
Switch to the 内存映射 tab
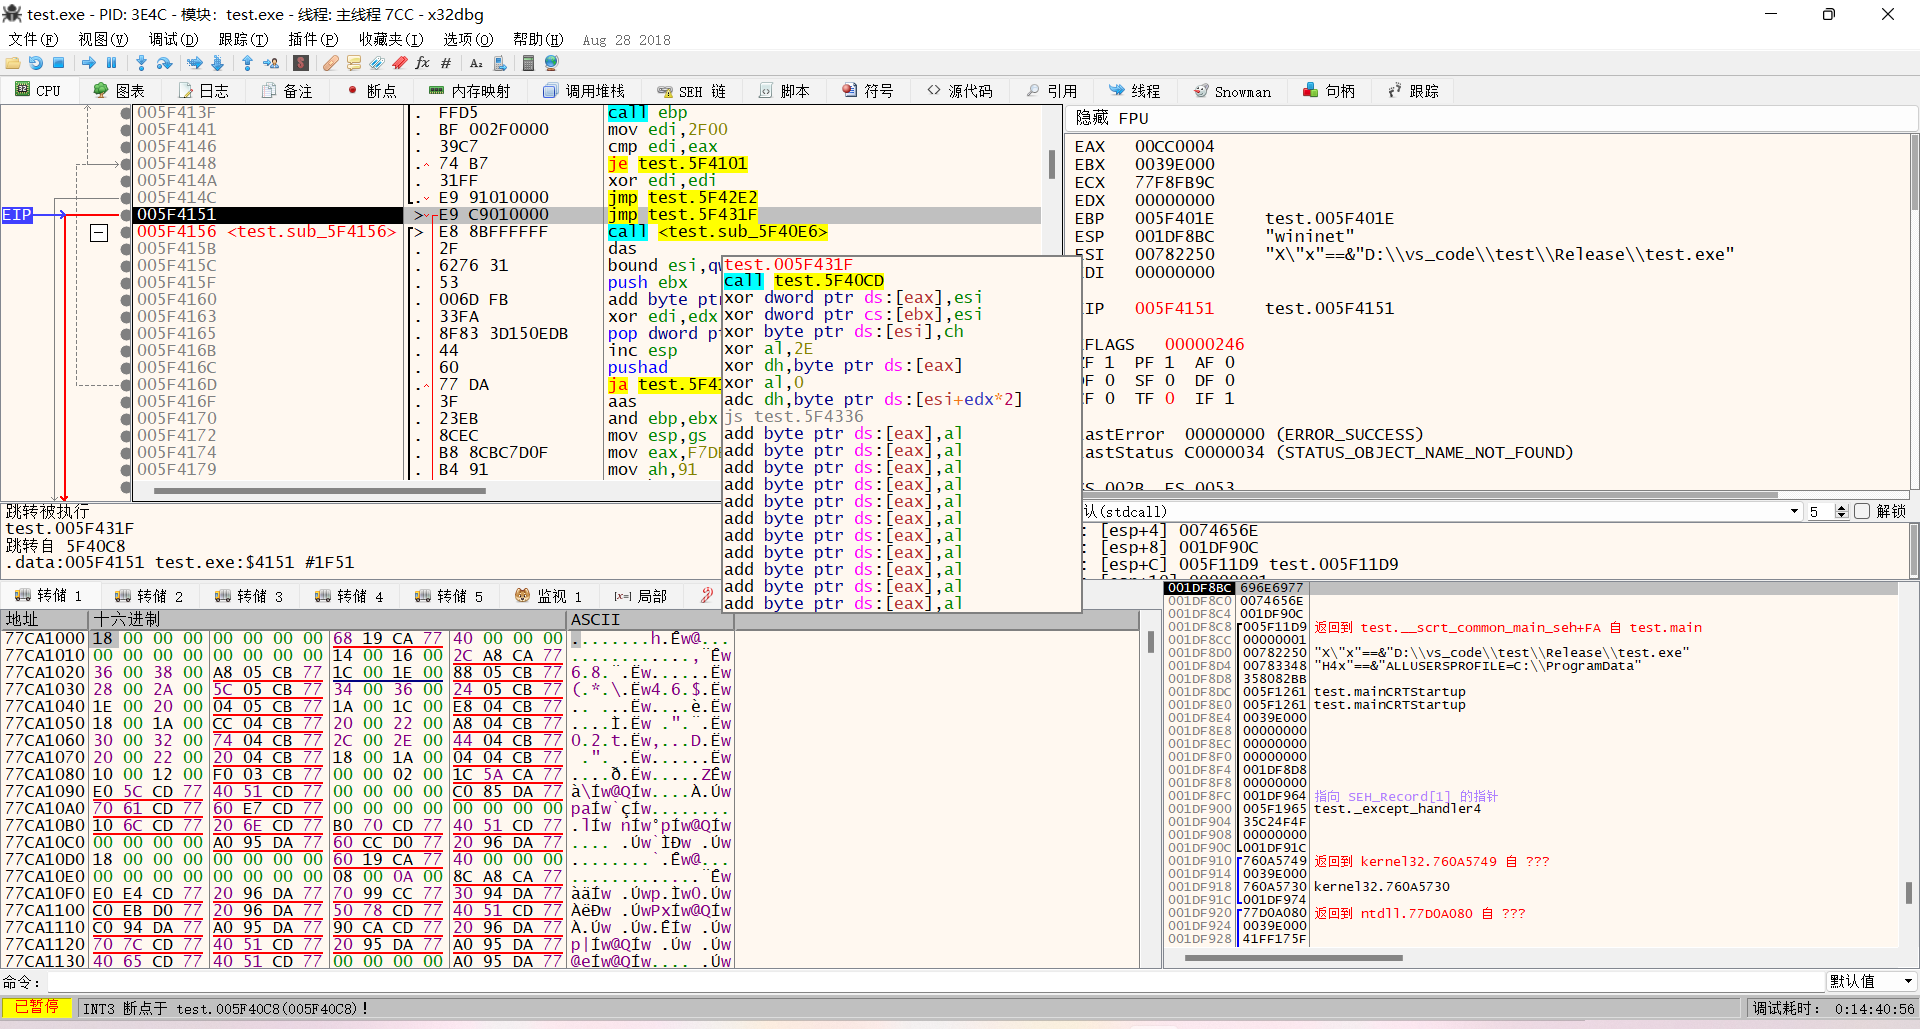pos(470,91)
